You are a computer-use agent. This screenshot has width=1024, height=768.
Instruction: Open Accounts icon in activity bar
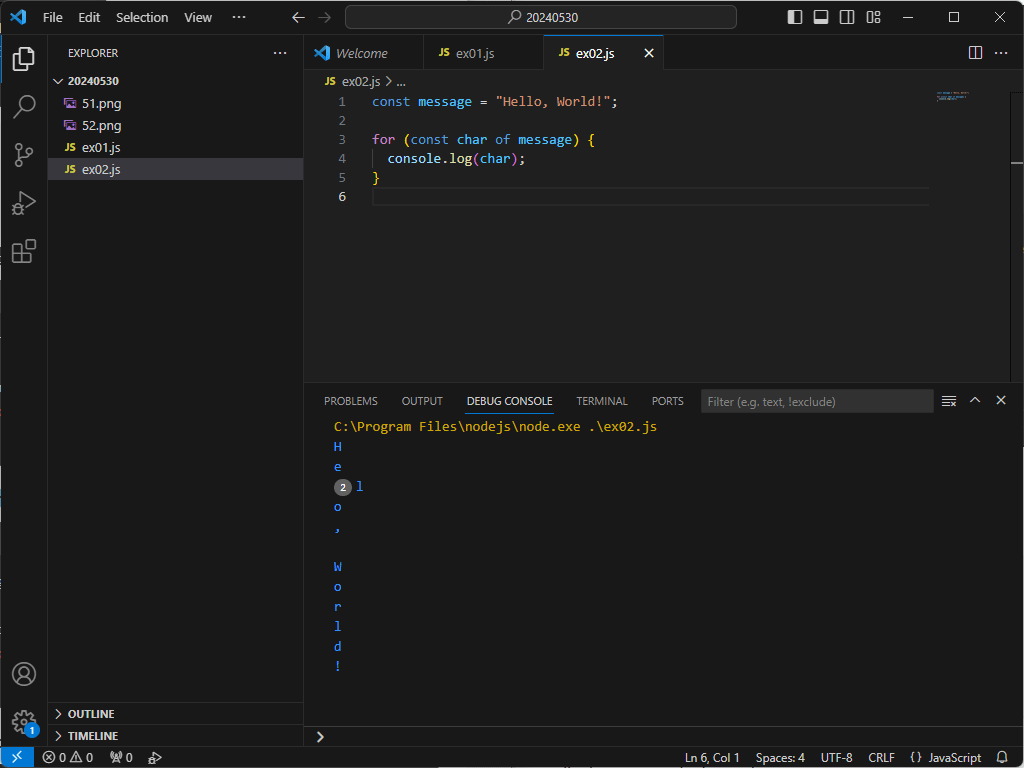[x=24, y=674]
